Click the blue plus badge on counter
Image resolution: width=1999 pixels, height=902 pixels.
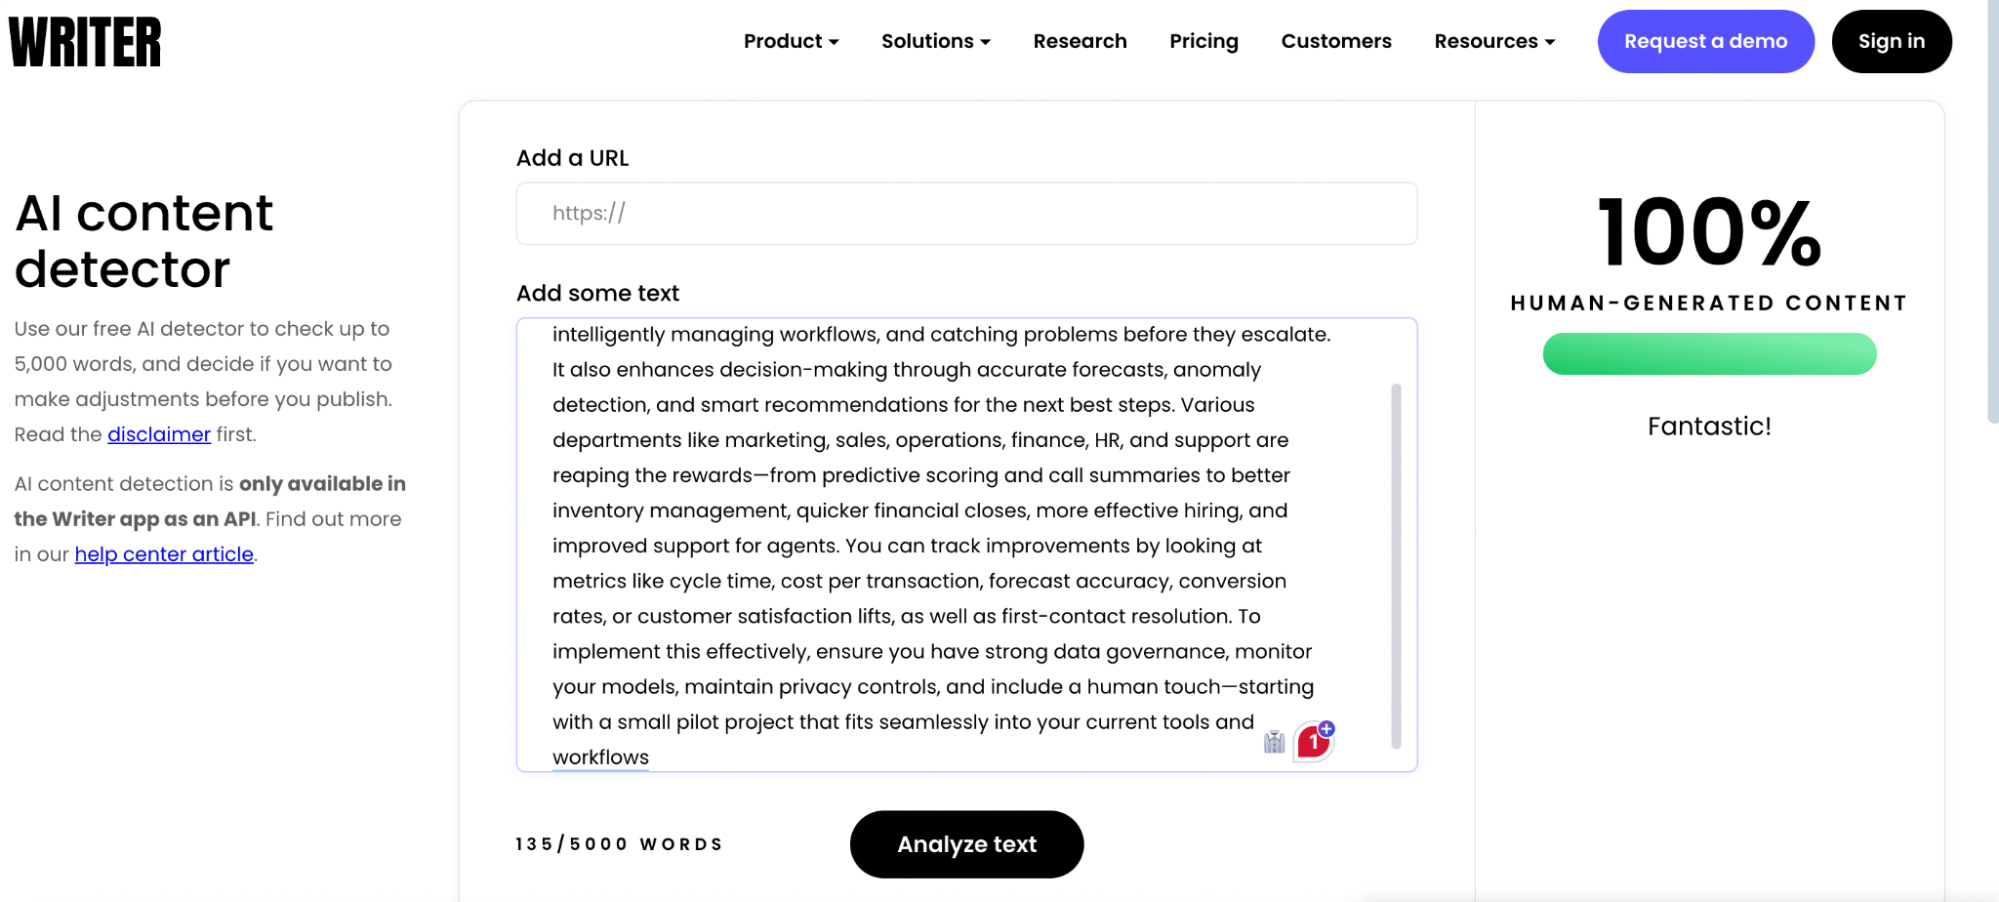point(1326,728)
